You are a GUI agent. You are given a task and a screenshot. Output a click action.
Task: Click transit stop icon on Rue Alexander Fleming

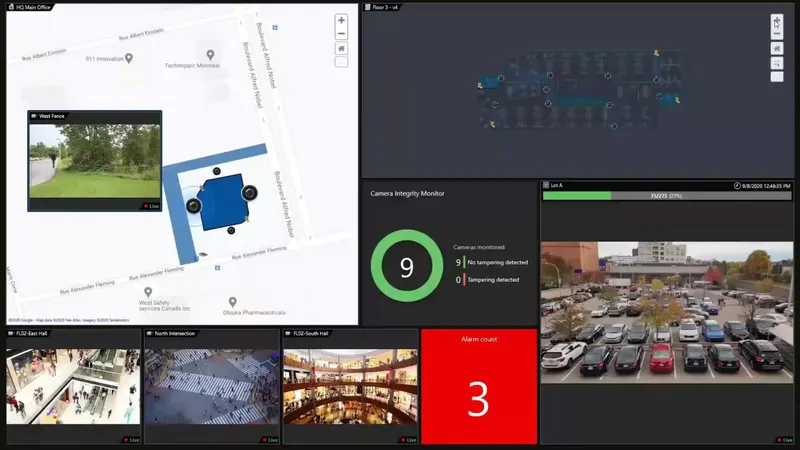(x=217, y=267)
